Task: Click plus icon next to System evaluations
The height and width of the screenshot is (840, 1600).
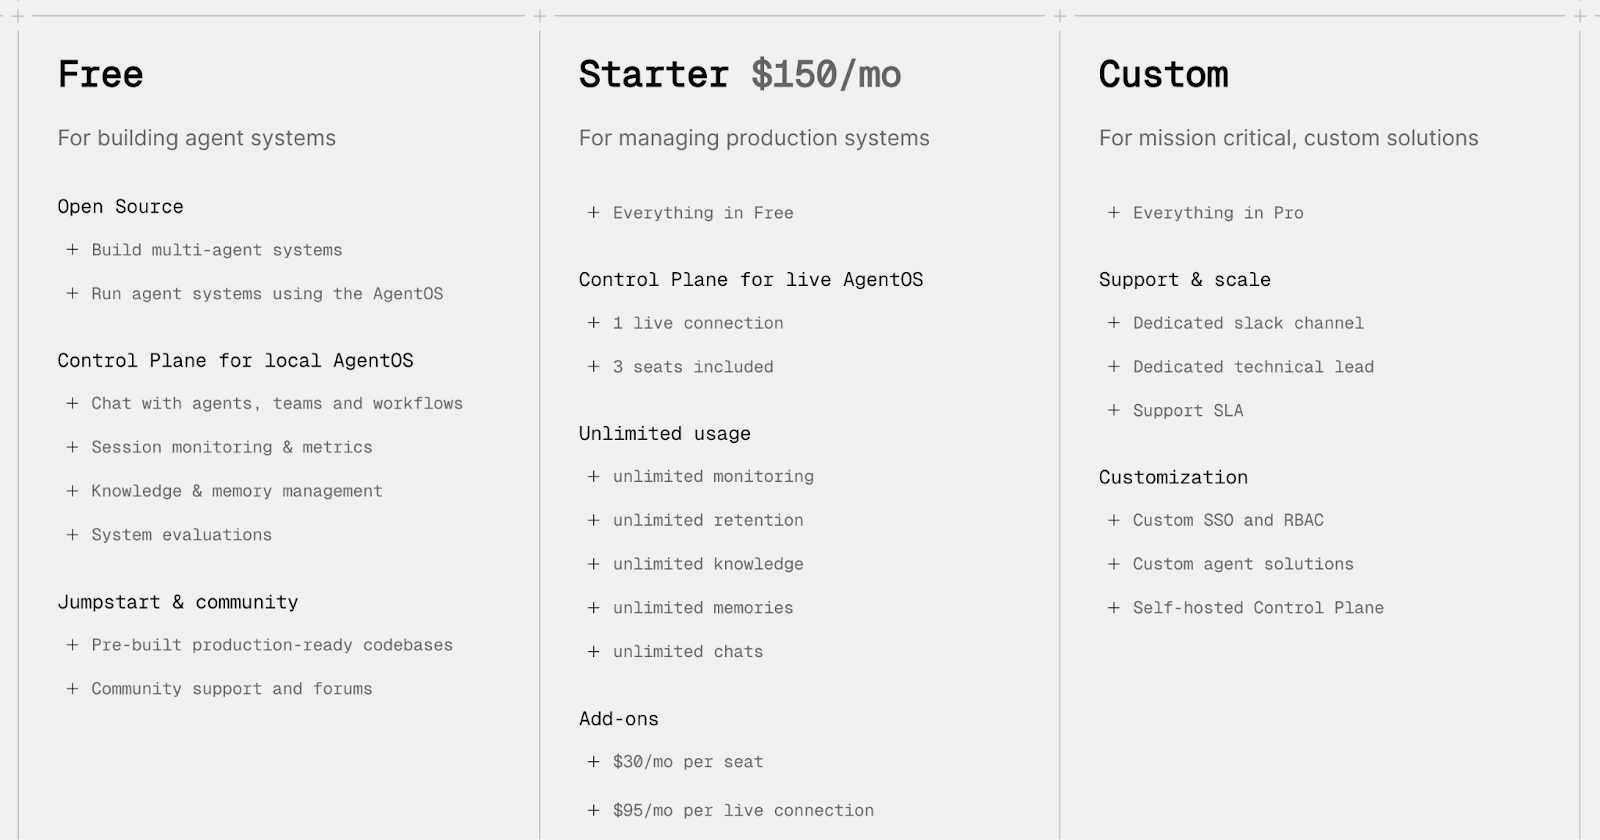Action: (x=72, y=535)
